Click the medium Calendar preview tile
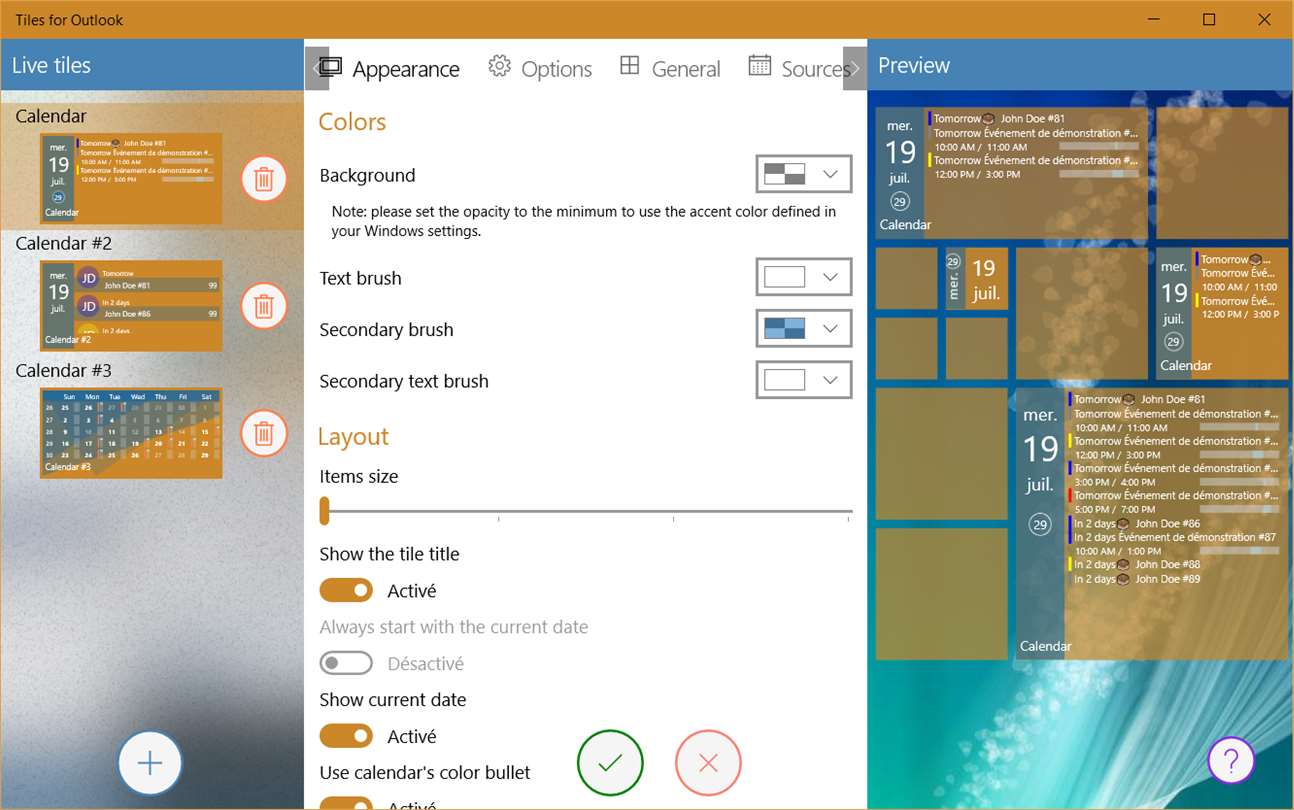1294x810 pixels. tap(1222, 314)
